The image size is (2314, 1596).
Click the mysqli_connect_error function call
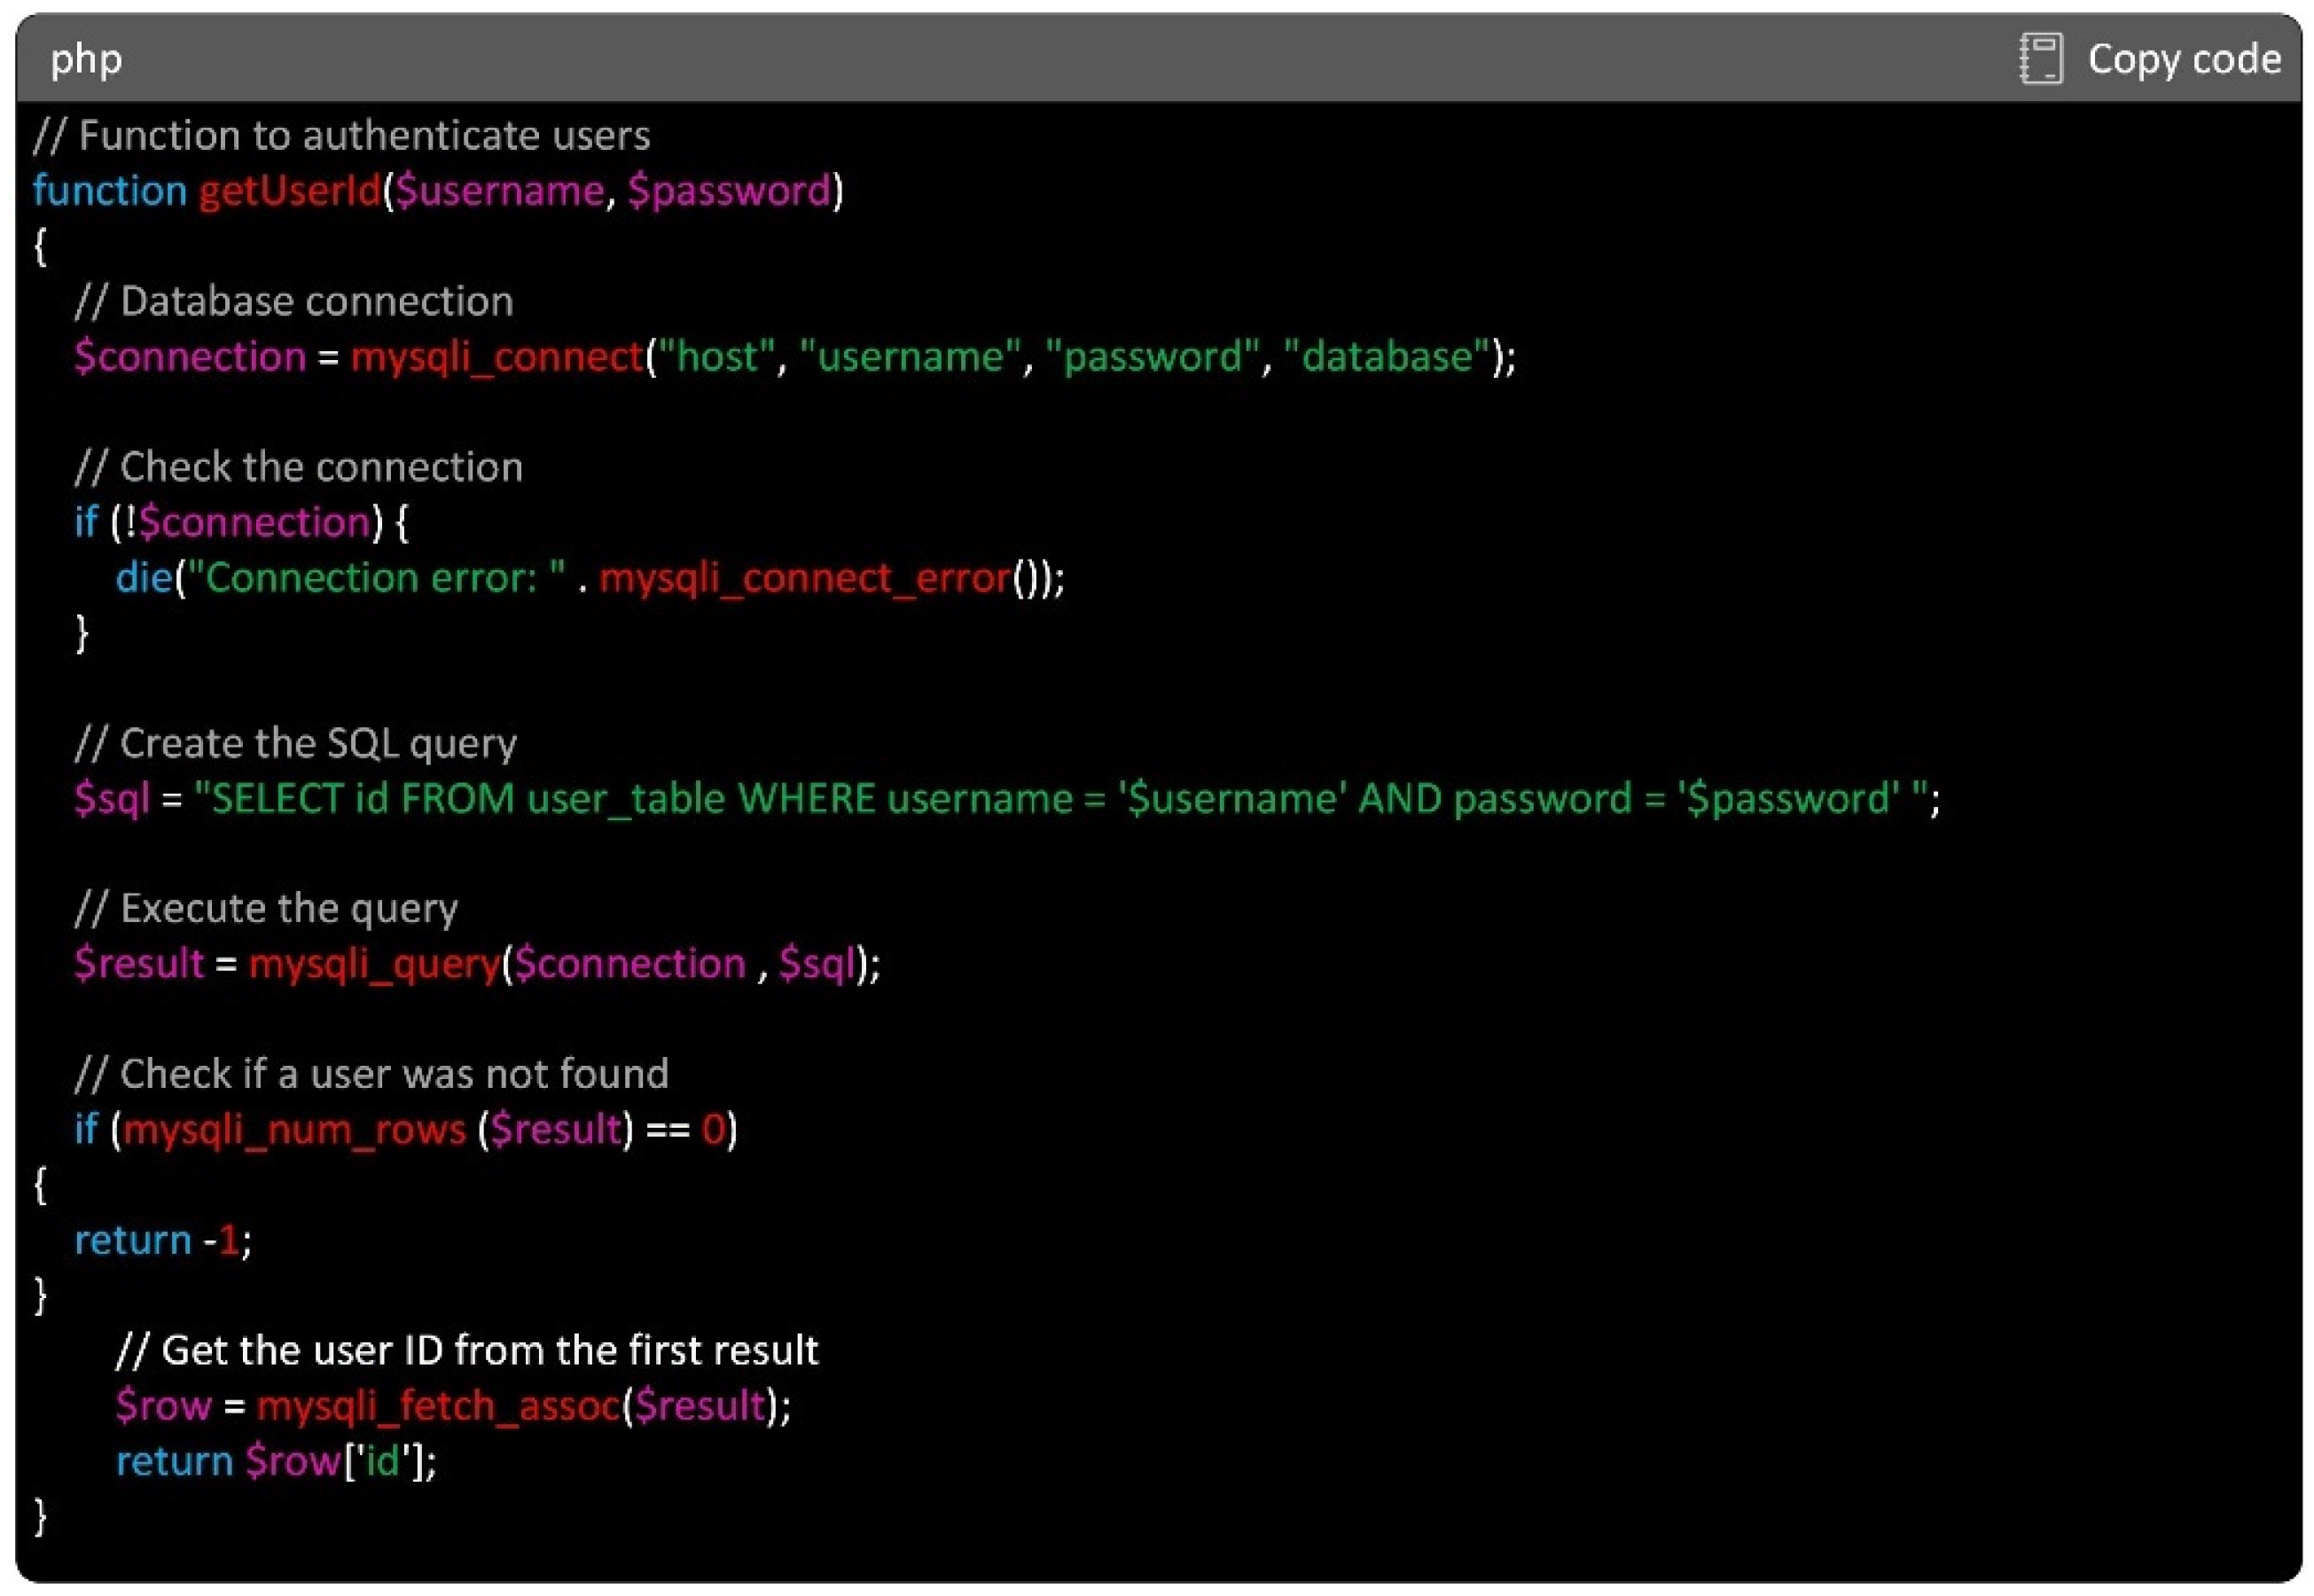coord(805,577)
